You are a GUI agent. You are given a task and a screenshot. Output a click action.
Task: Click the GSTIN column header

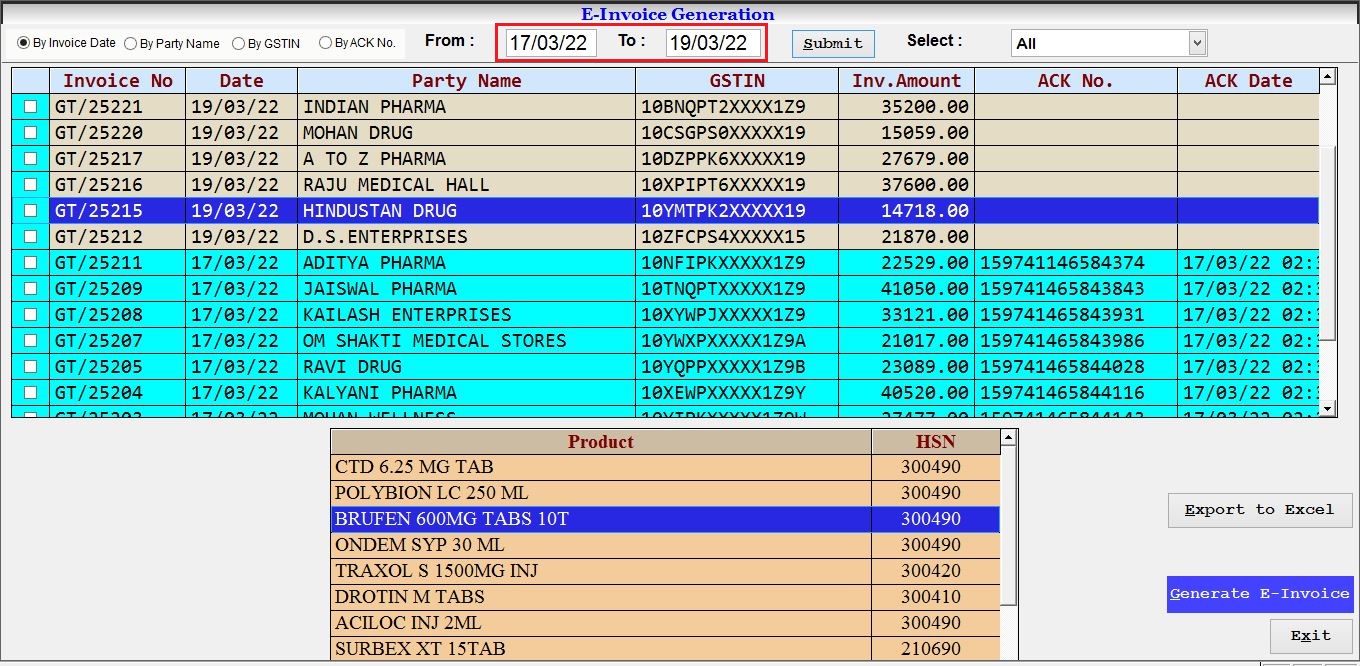click(736, 81)
